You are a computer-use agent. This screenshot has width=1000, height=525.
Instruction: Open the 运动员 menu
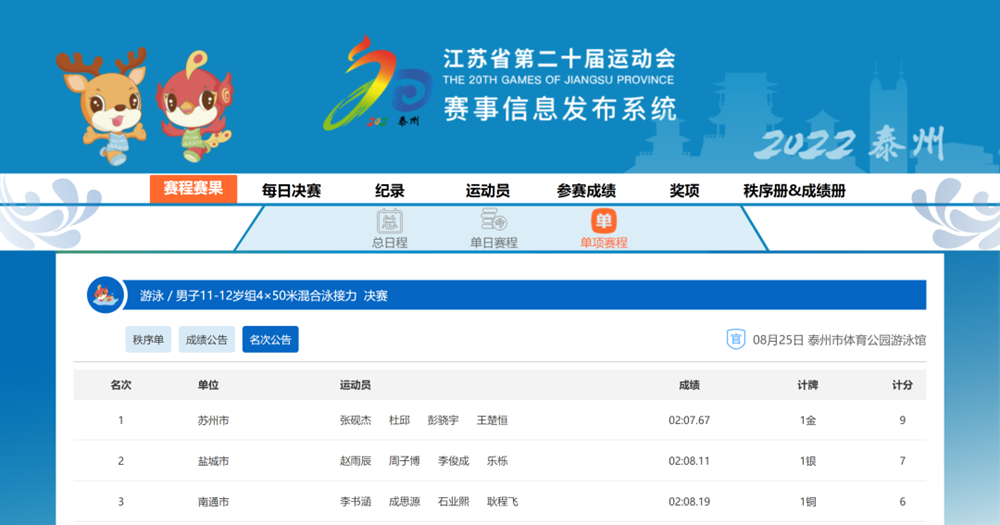pos(487,191)
